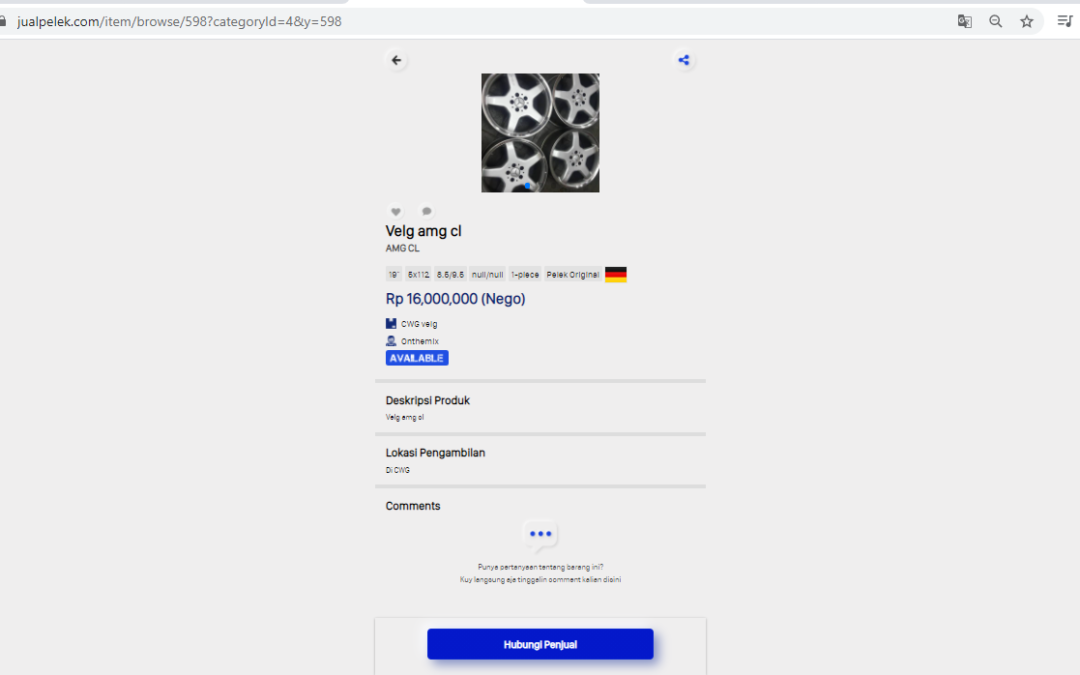
Task: Open the zoom magnifier icon in address bar
Action: pyautogui.click(x=996, y=21)
